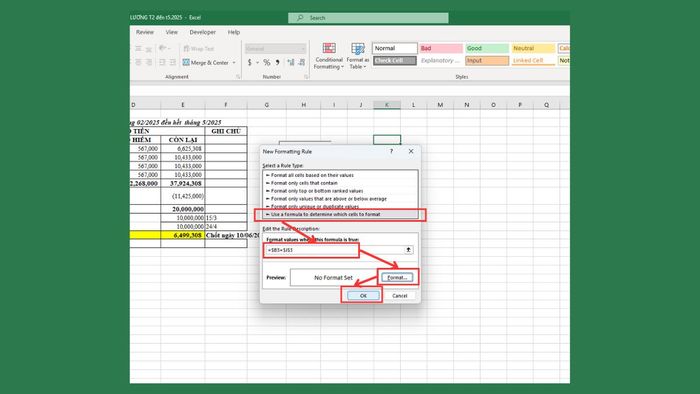Click the cell showing 20,000,000
The image size is (700, 394).
pyautogui.click(x=183, y=209)
